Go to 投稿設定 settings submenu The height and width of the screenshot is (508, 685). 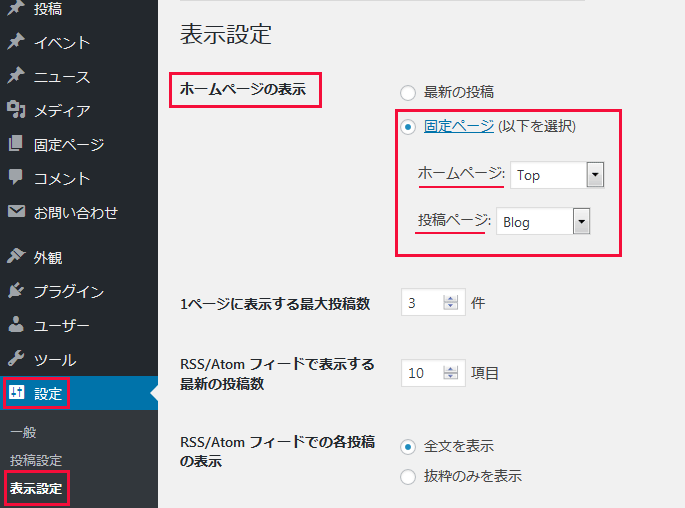[x=36, y=460]
